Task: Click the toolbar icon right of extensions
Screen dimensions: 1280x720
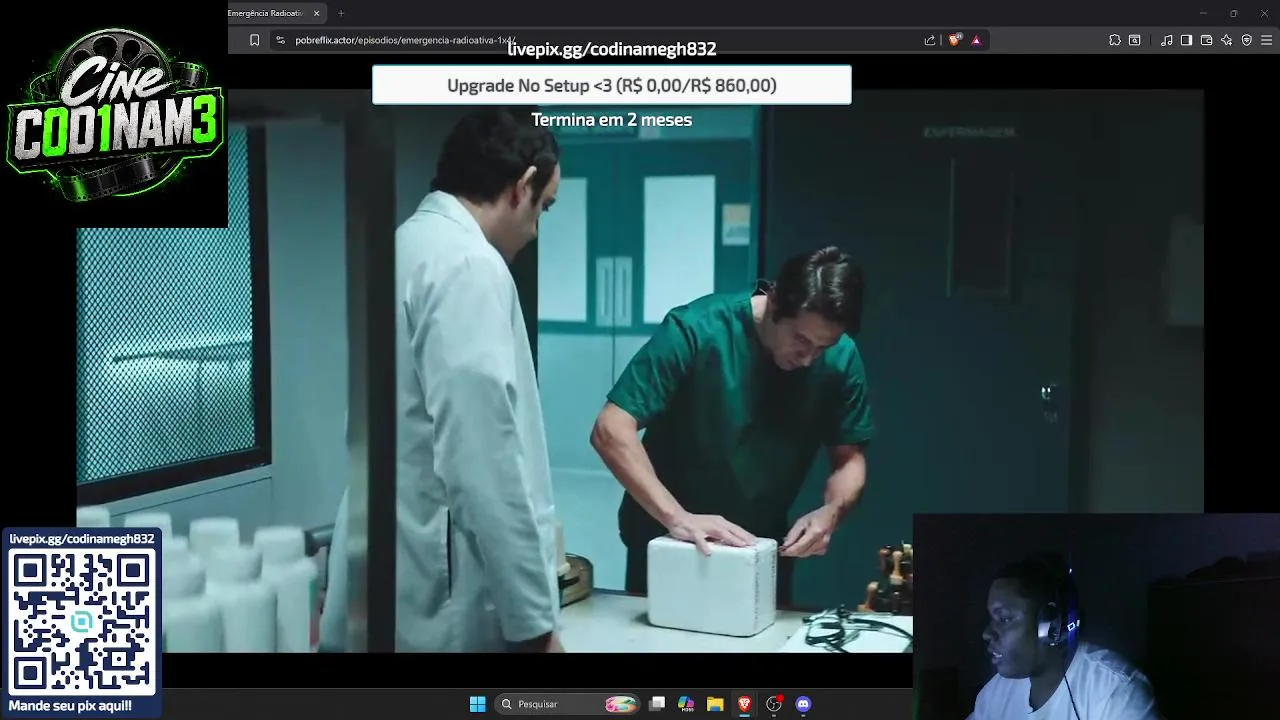Action: (1135, 40)
